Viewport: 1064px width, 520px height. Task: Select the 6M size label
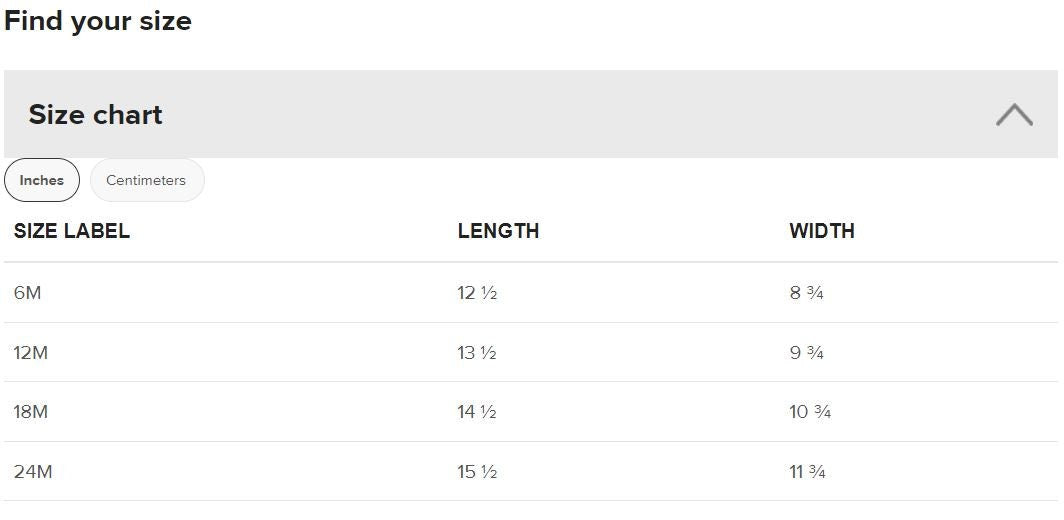pos(28,293)
